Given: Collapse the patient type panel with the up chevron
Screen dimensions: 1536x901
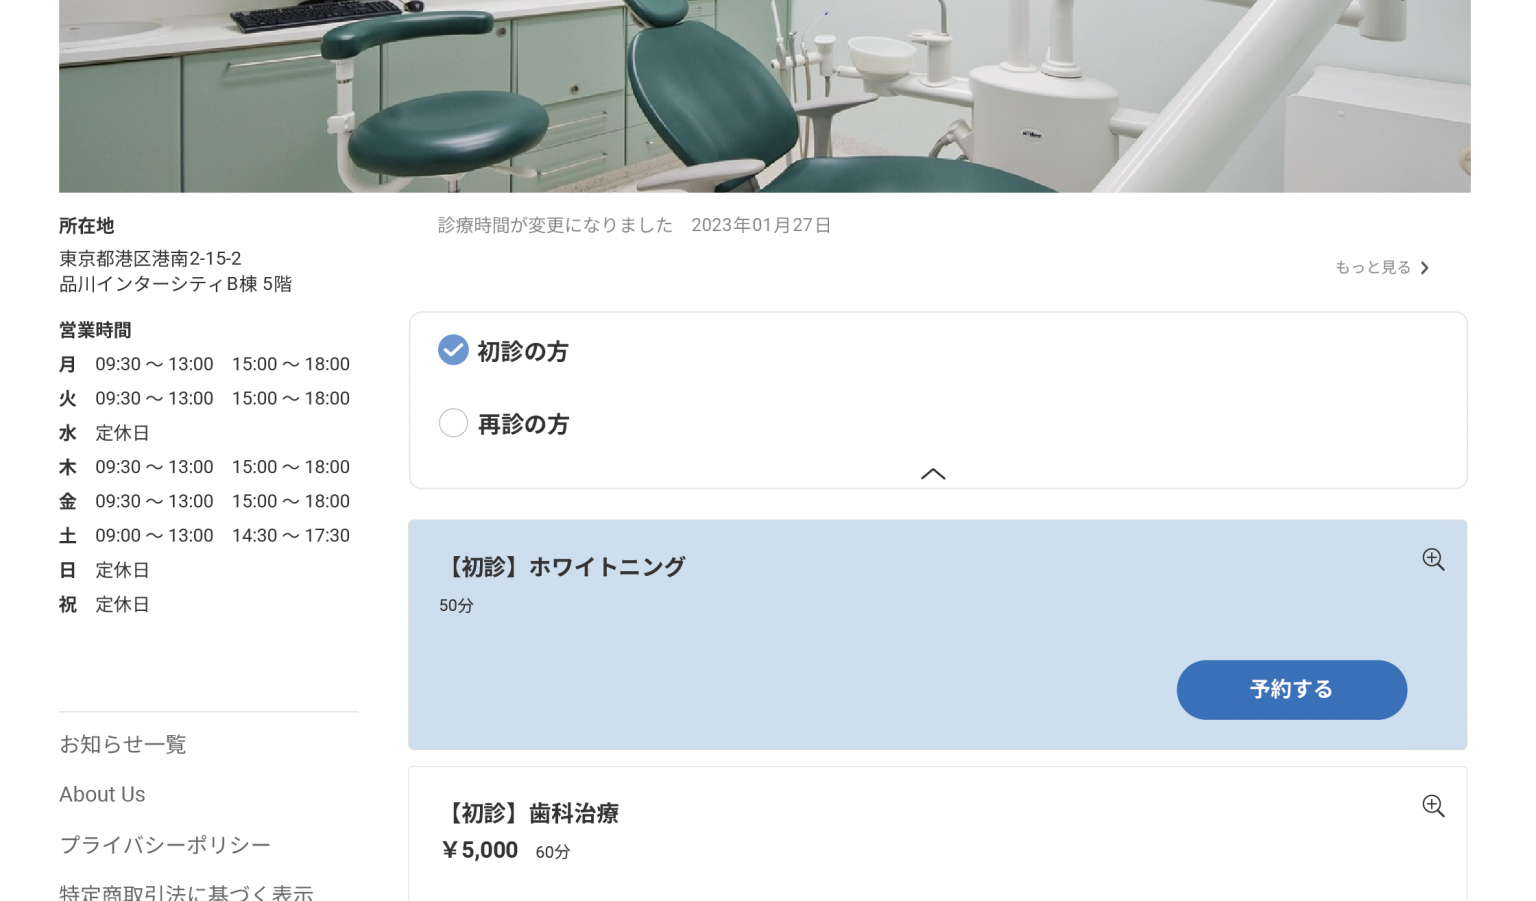Looking at the screenshot, I should point(932,474).
